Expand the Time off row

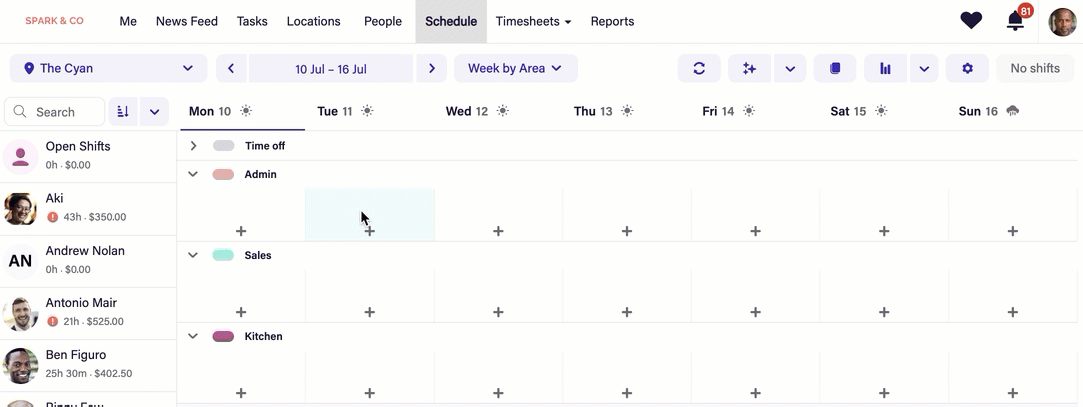tap(194, 146)
